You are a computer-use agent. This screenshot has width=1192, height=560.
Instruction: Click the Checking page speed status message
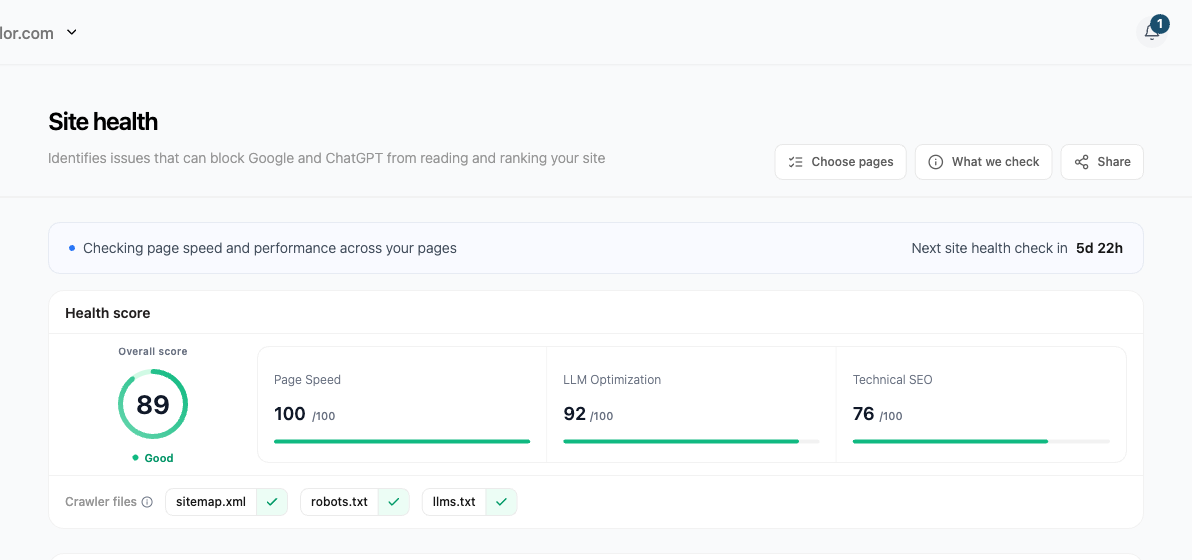click(x=270, y=248)
